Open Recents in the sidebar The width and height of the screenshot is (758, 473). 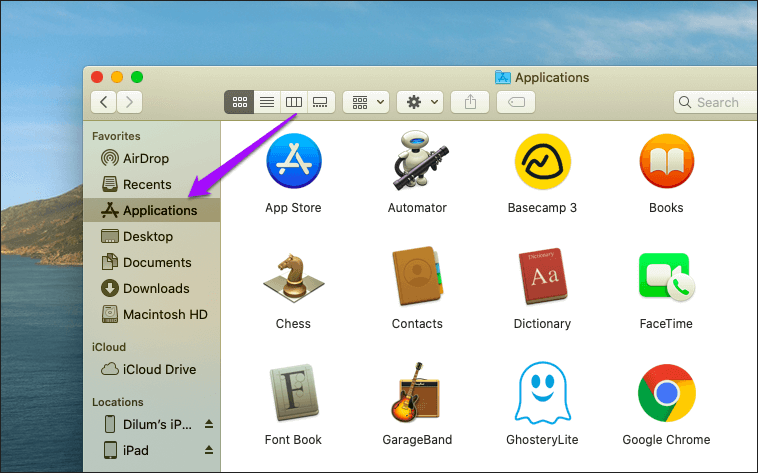[152, 184]
